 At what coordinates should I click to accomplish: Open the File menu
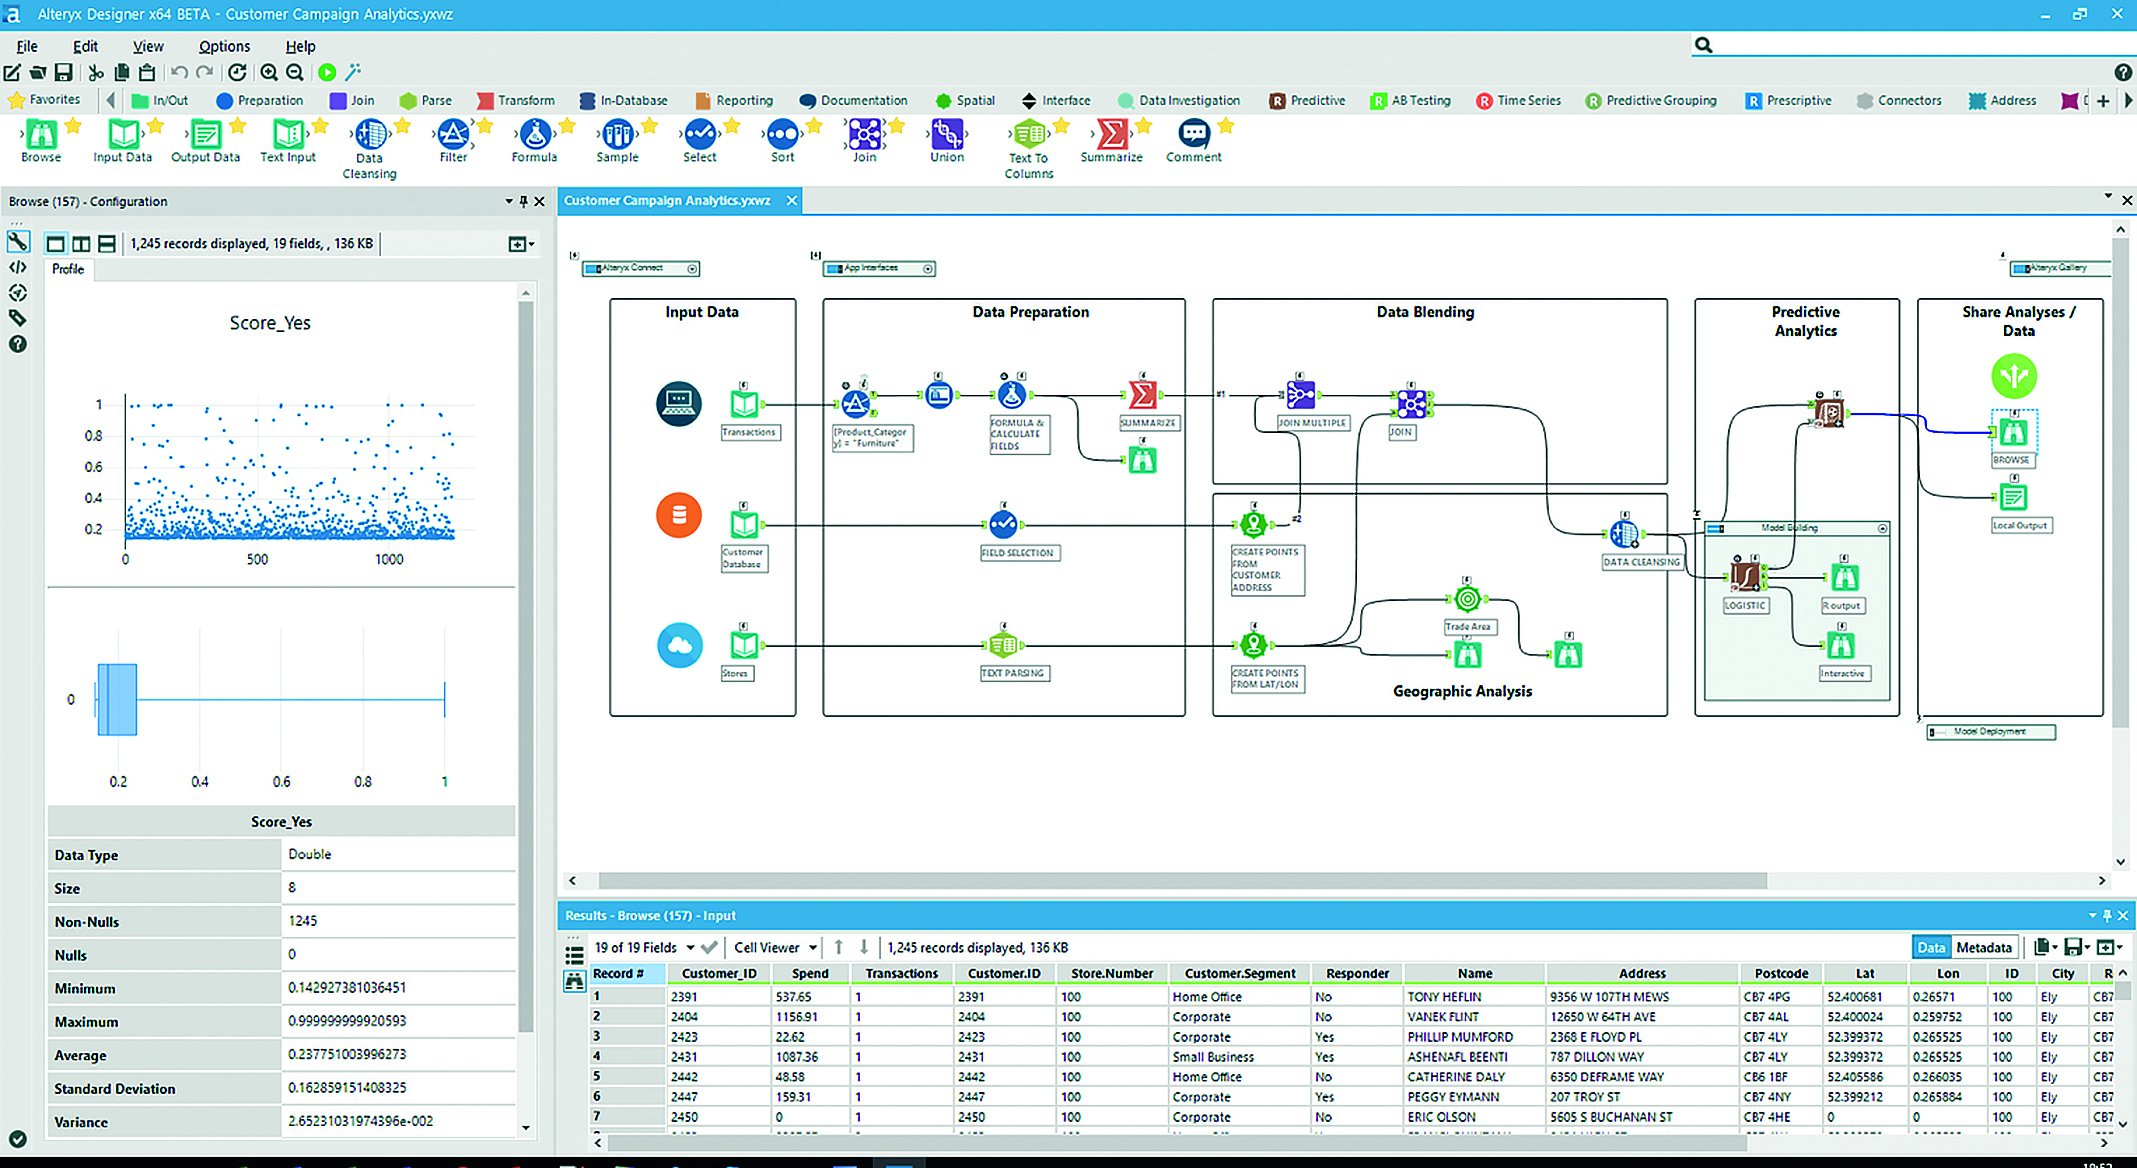click(x=27, y=46)
